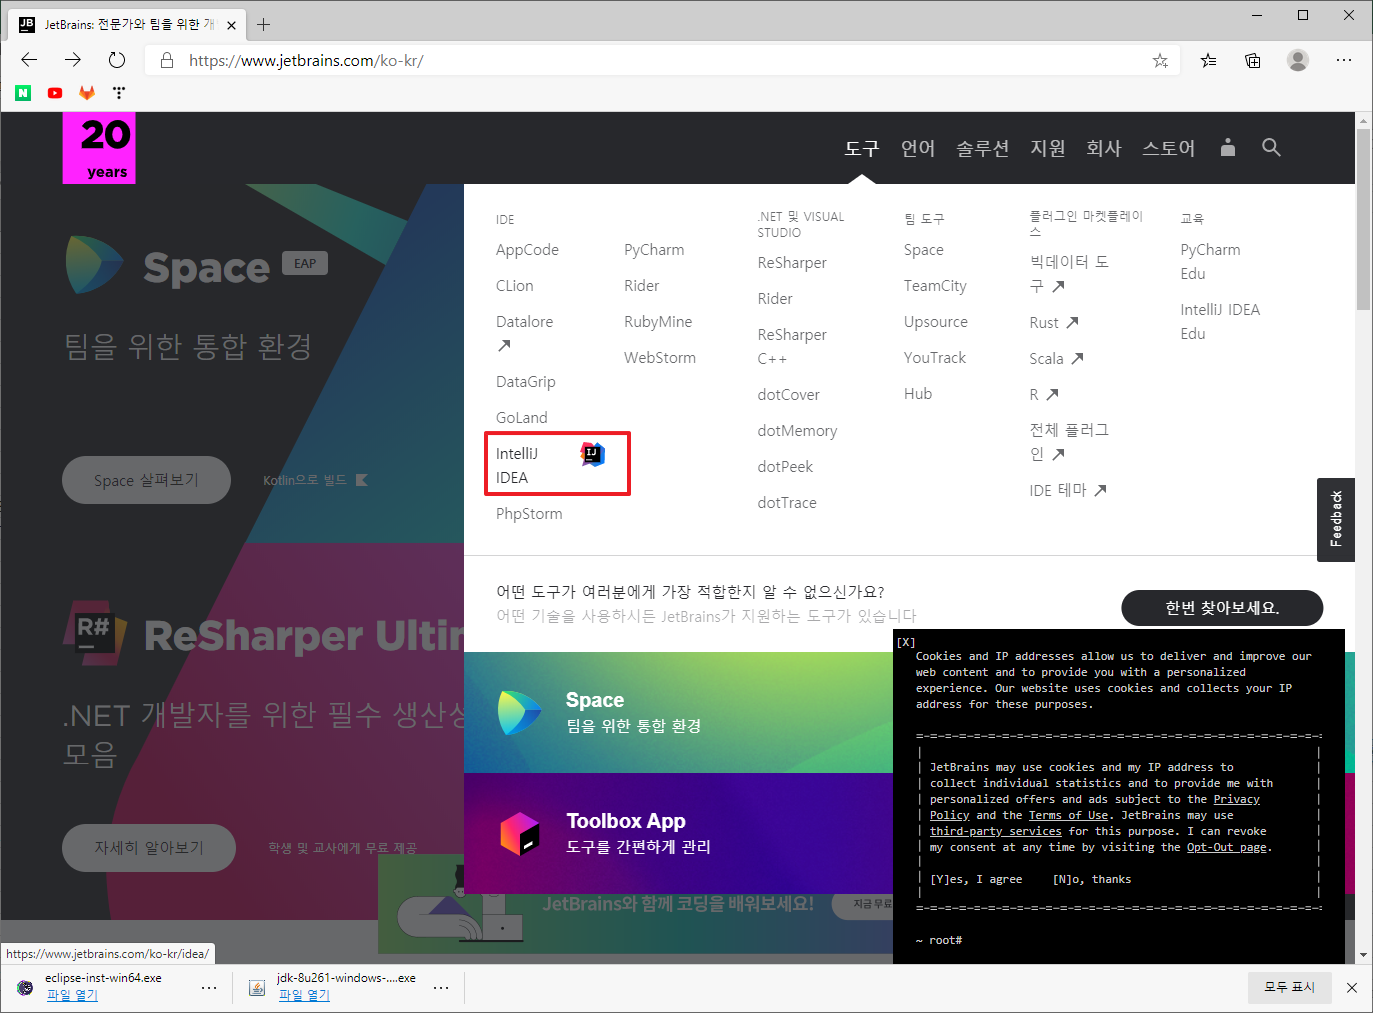Open the Scala plugin link
Viewport: 1373px width, 1013px height.
(x=1057, y=359)
